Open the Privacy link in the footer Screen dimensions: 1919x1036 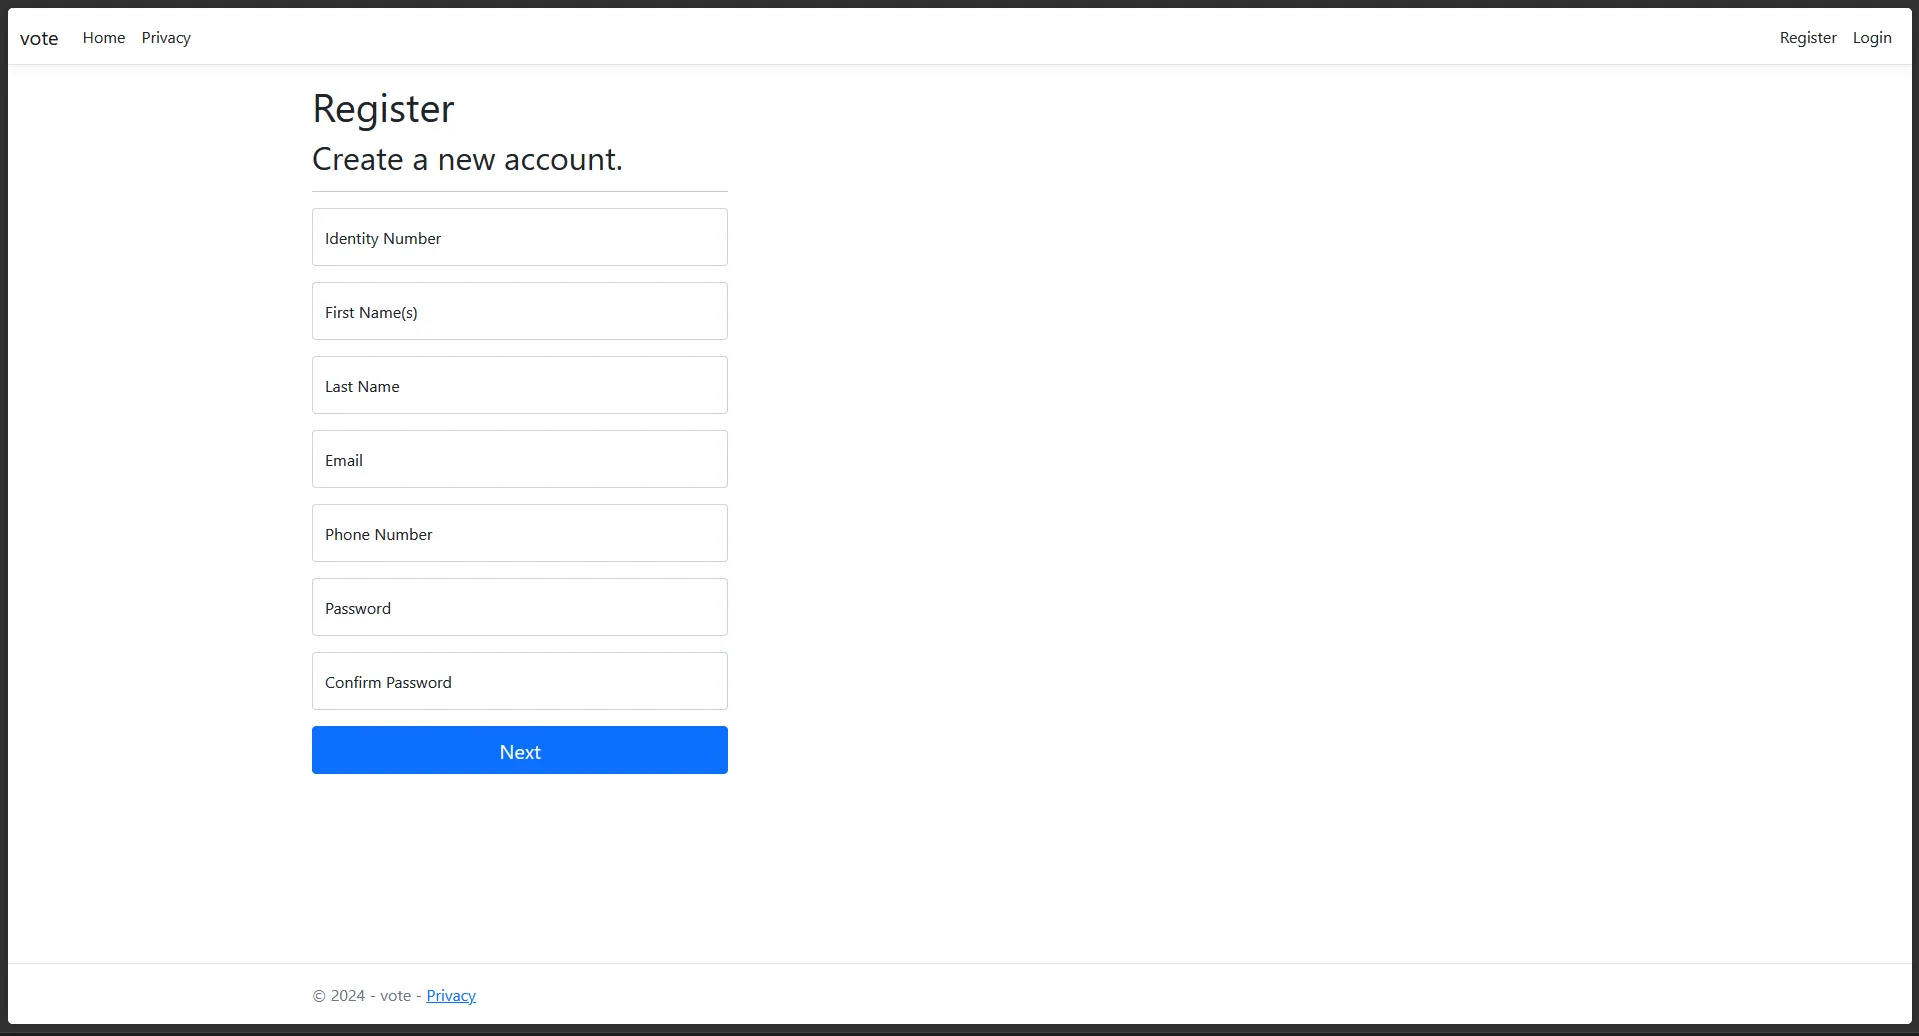[451, 996]
